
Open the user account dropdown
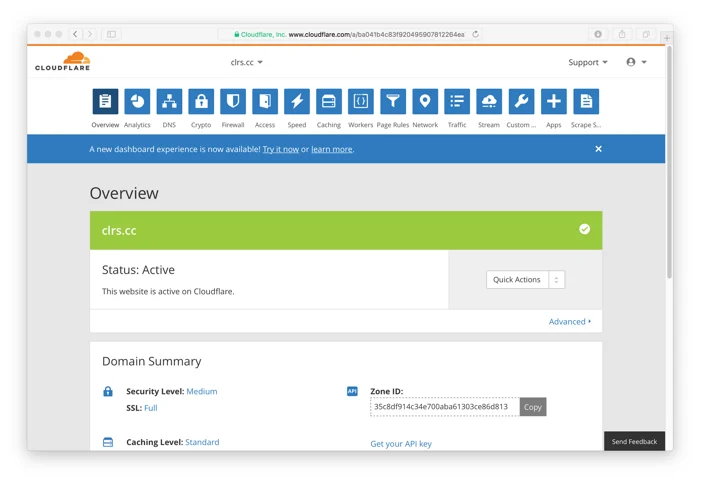pyautogui.click(x=637, y=62)
